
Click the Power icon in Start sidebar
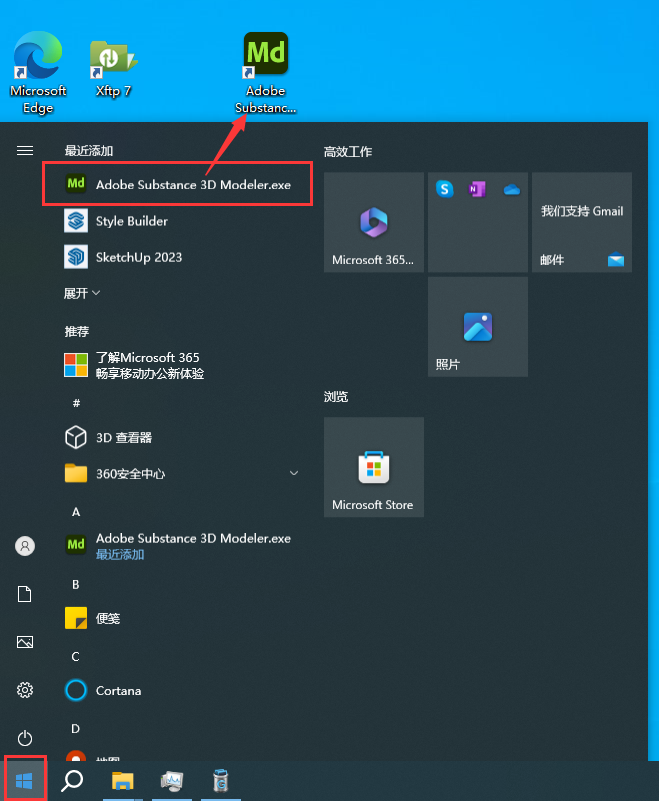(x=25, y=738)
